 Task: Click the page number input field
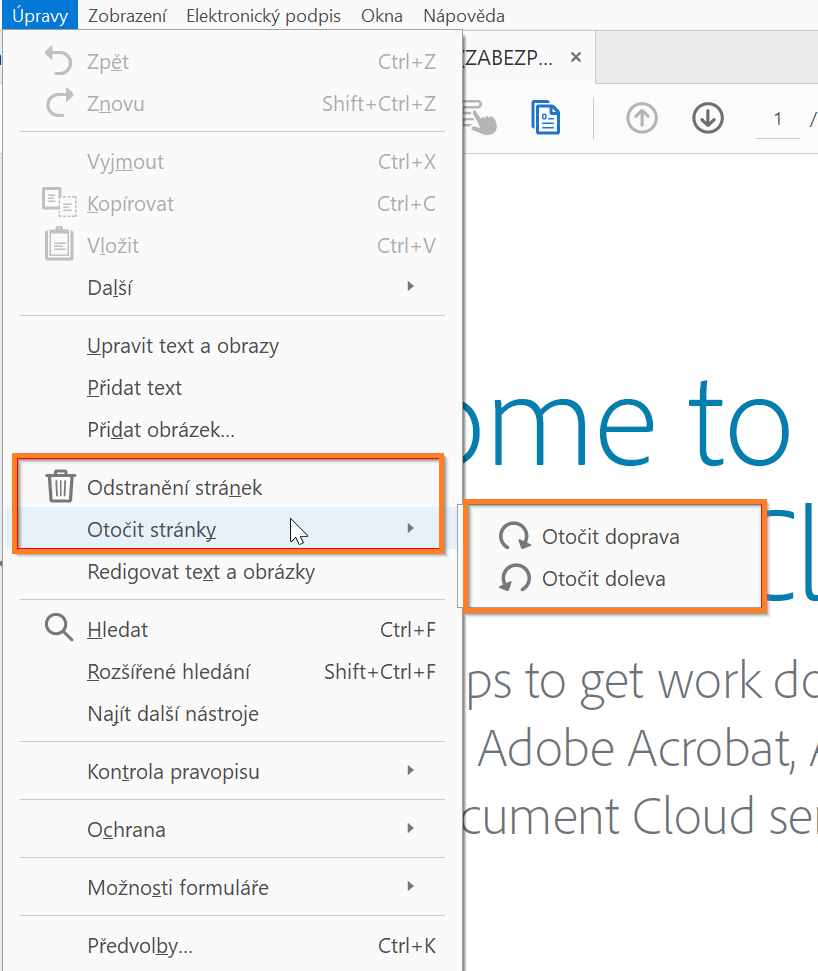777,119
